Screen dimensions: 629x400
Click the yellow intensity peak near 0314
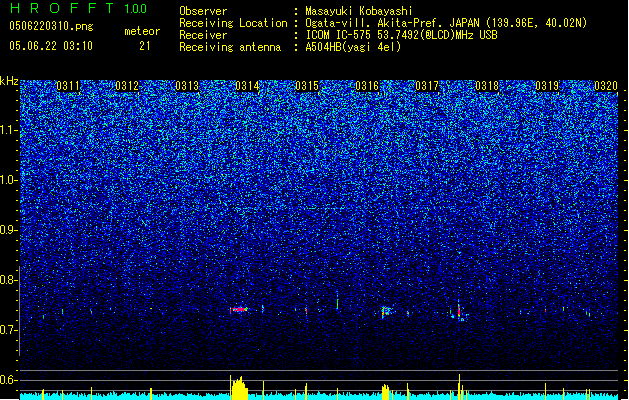[239, 388]
